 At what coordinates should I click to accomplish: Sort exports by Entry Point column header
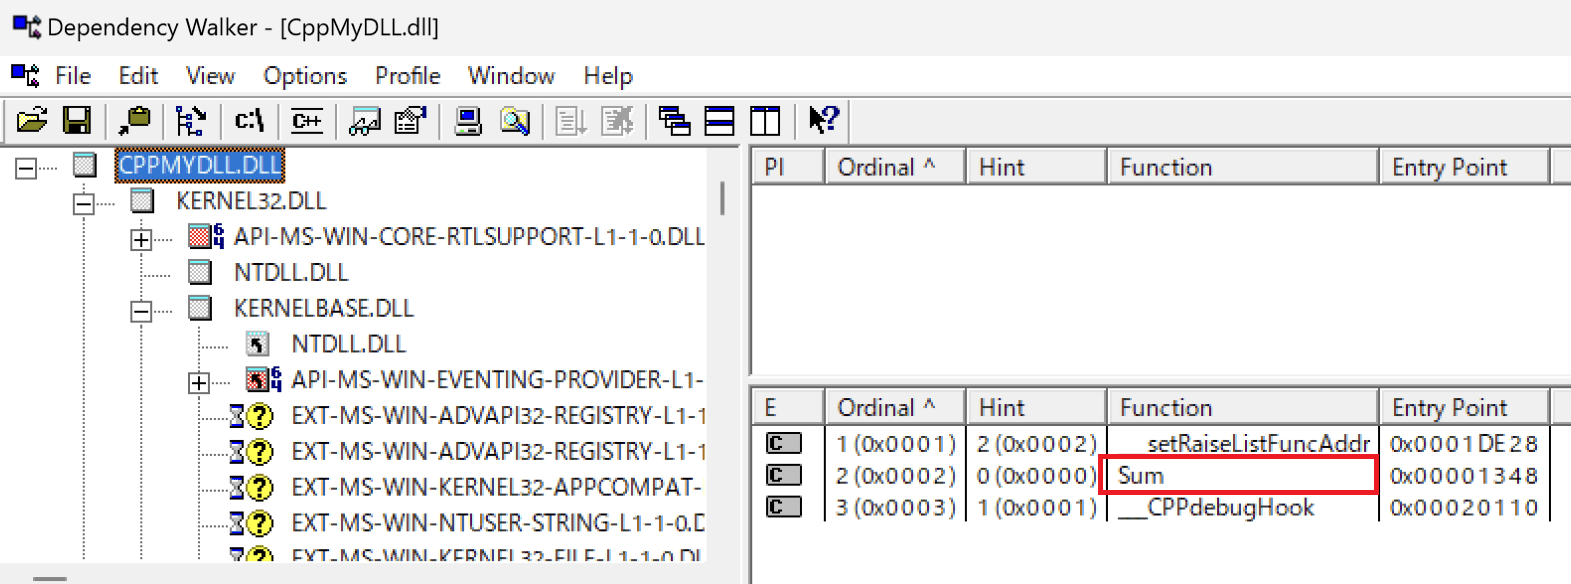[1465, 407]
